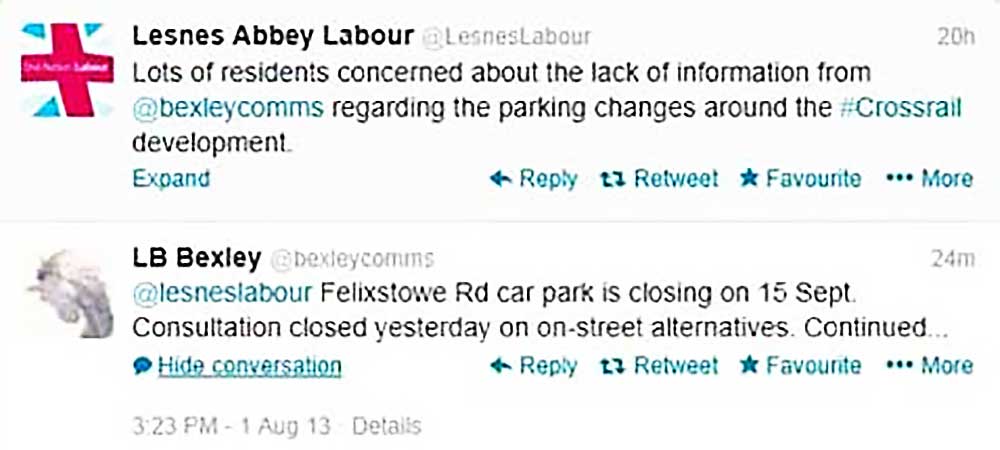Click the LB Bexley profile avatar

coord(68,292)
